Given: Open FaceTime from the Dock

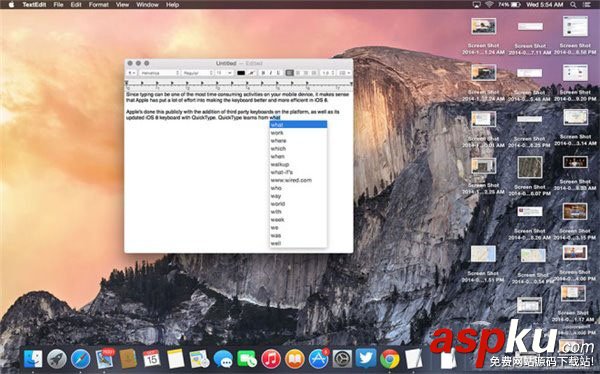Looking at the screenshot, I should pos(247,359).
